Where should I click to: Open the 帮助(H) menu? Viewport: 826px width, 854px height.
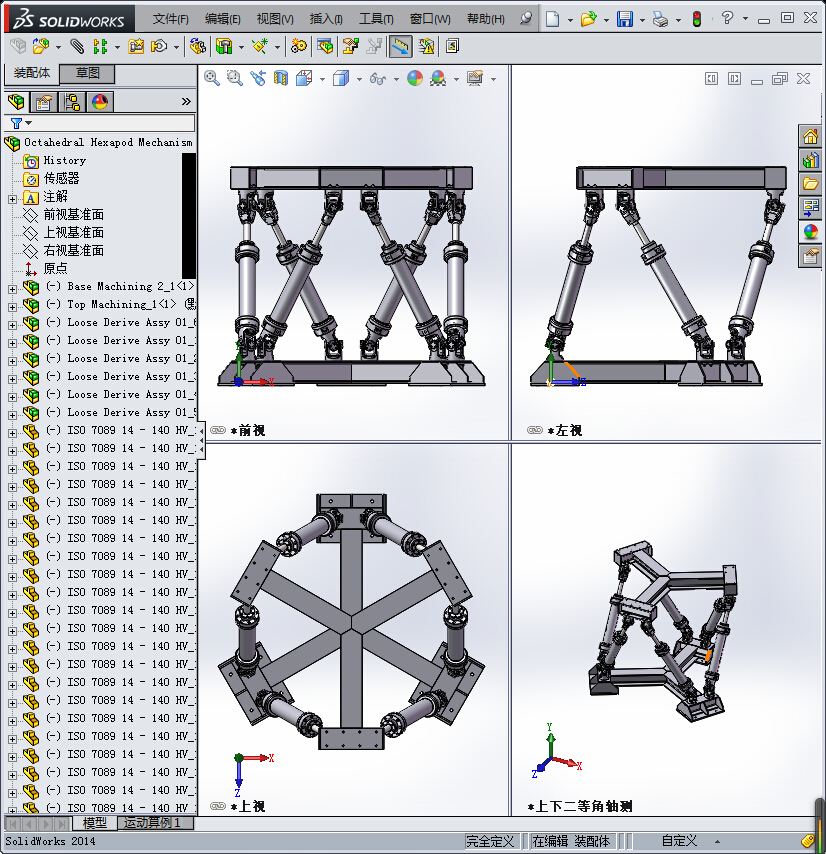point(486,19)
